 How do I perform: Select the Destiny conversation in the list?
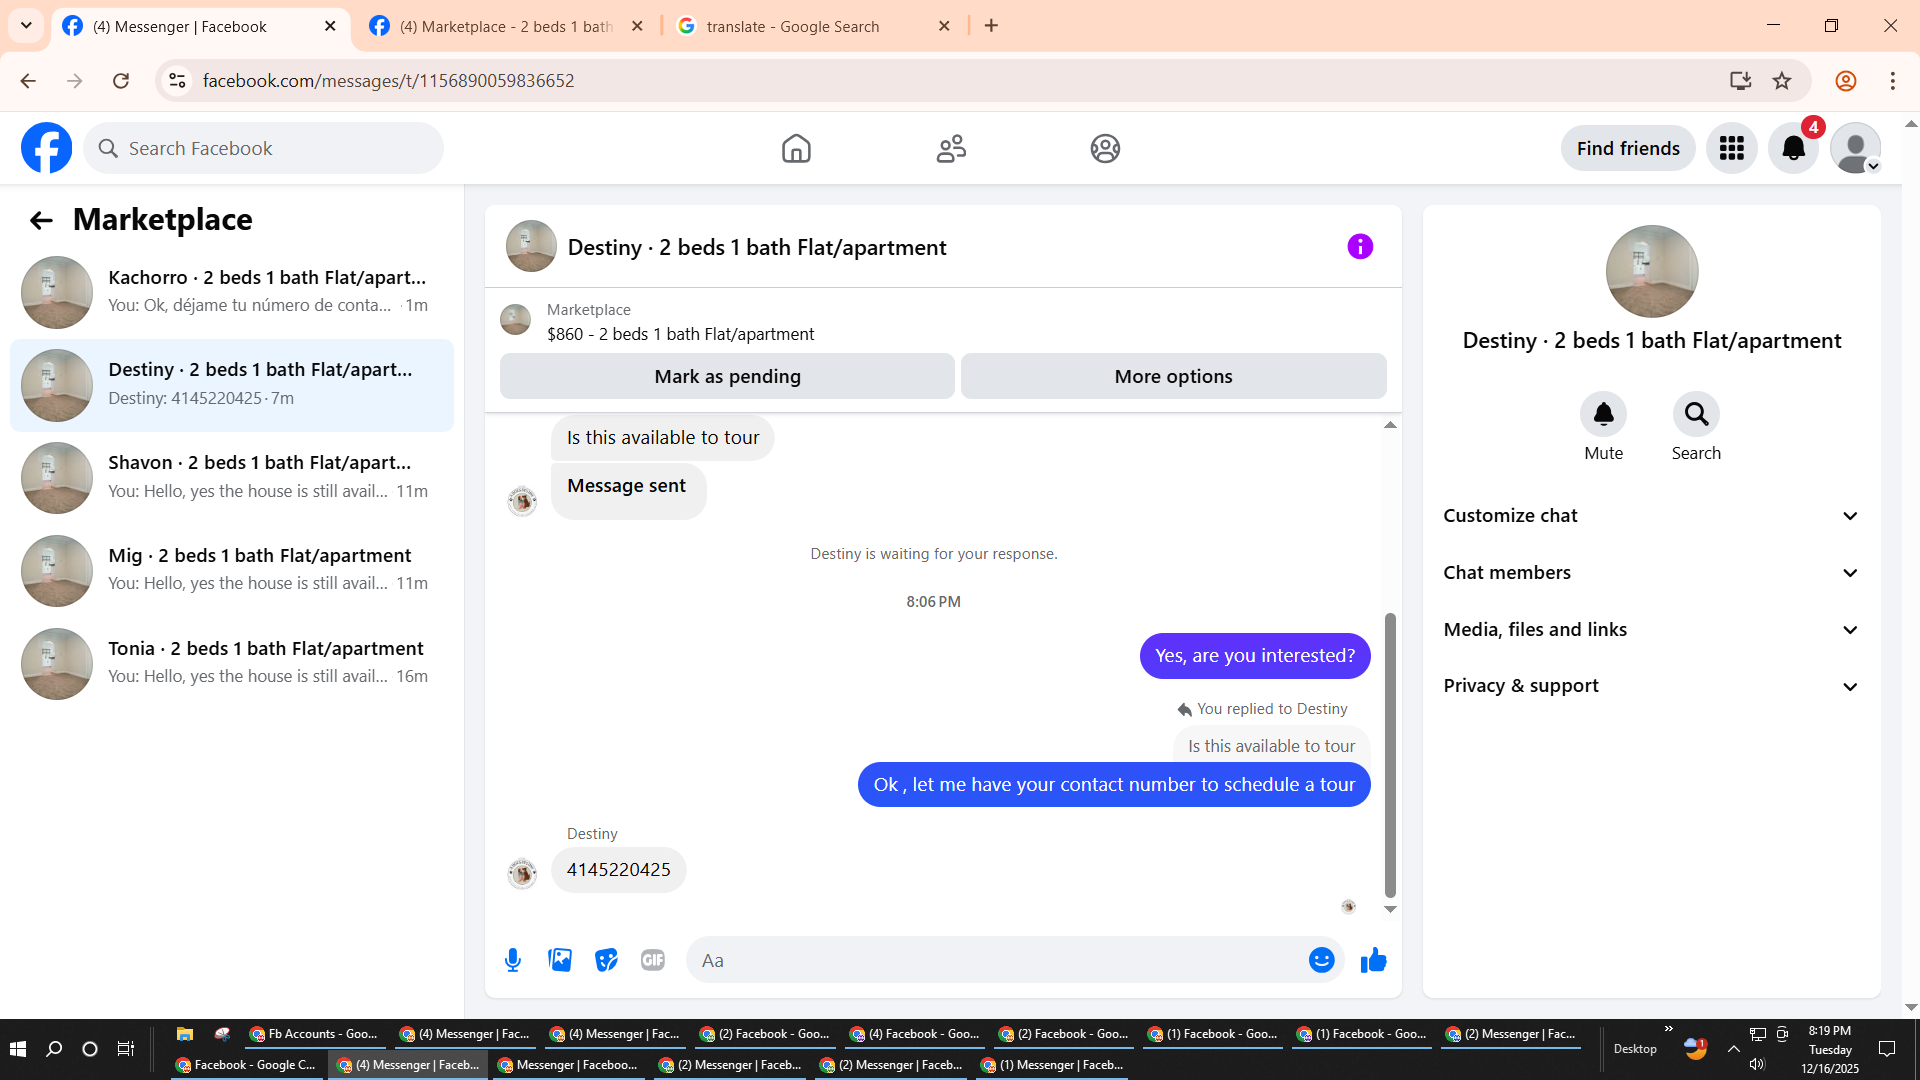pyautogui.click(x=231, y=385)
